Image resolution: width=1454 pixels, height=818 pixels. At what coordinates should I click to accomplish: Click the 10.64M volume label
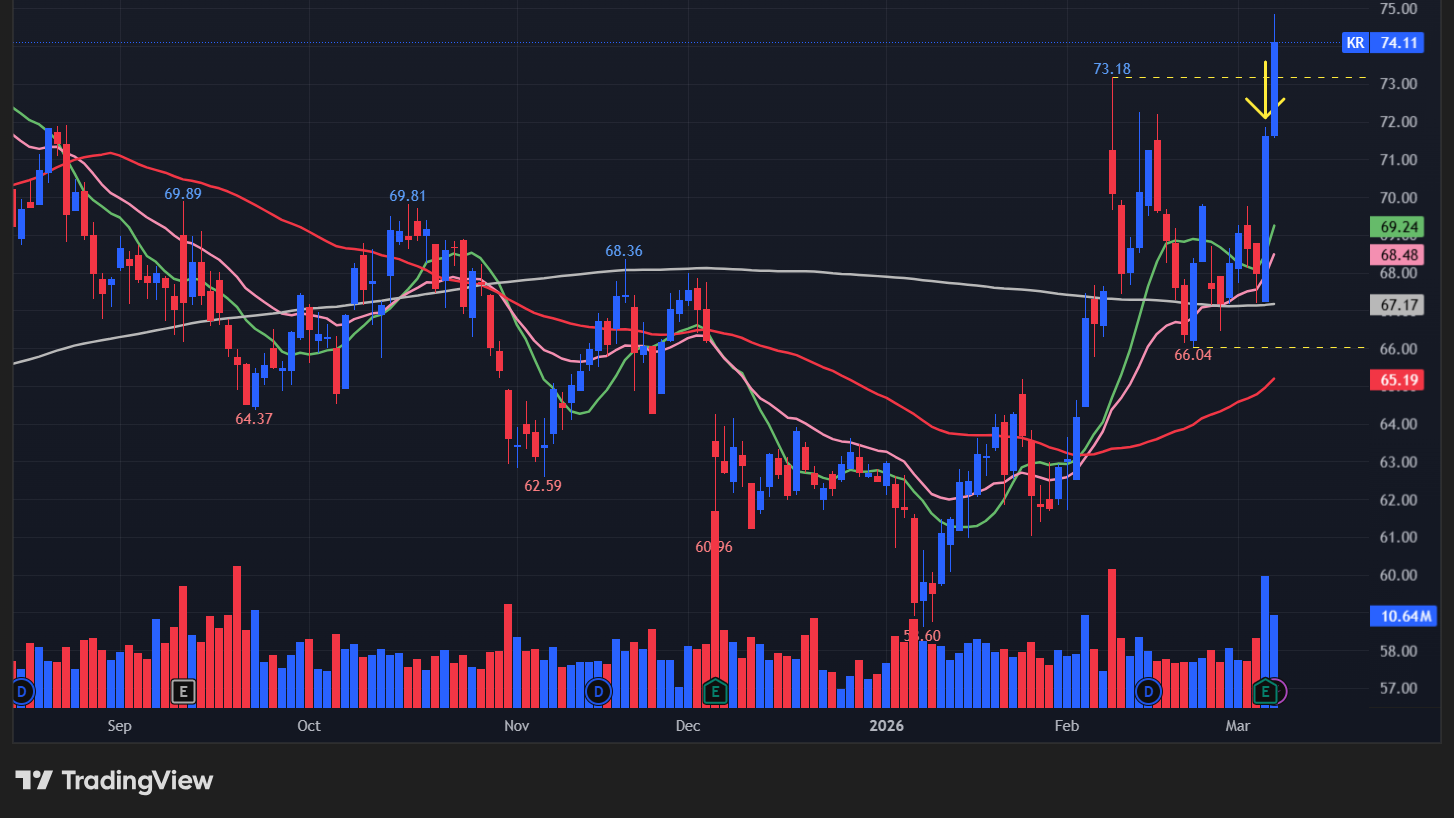pos(1400,616)
